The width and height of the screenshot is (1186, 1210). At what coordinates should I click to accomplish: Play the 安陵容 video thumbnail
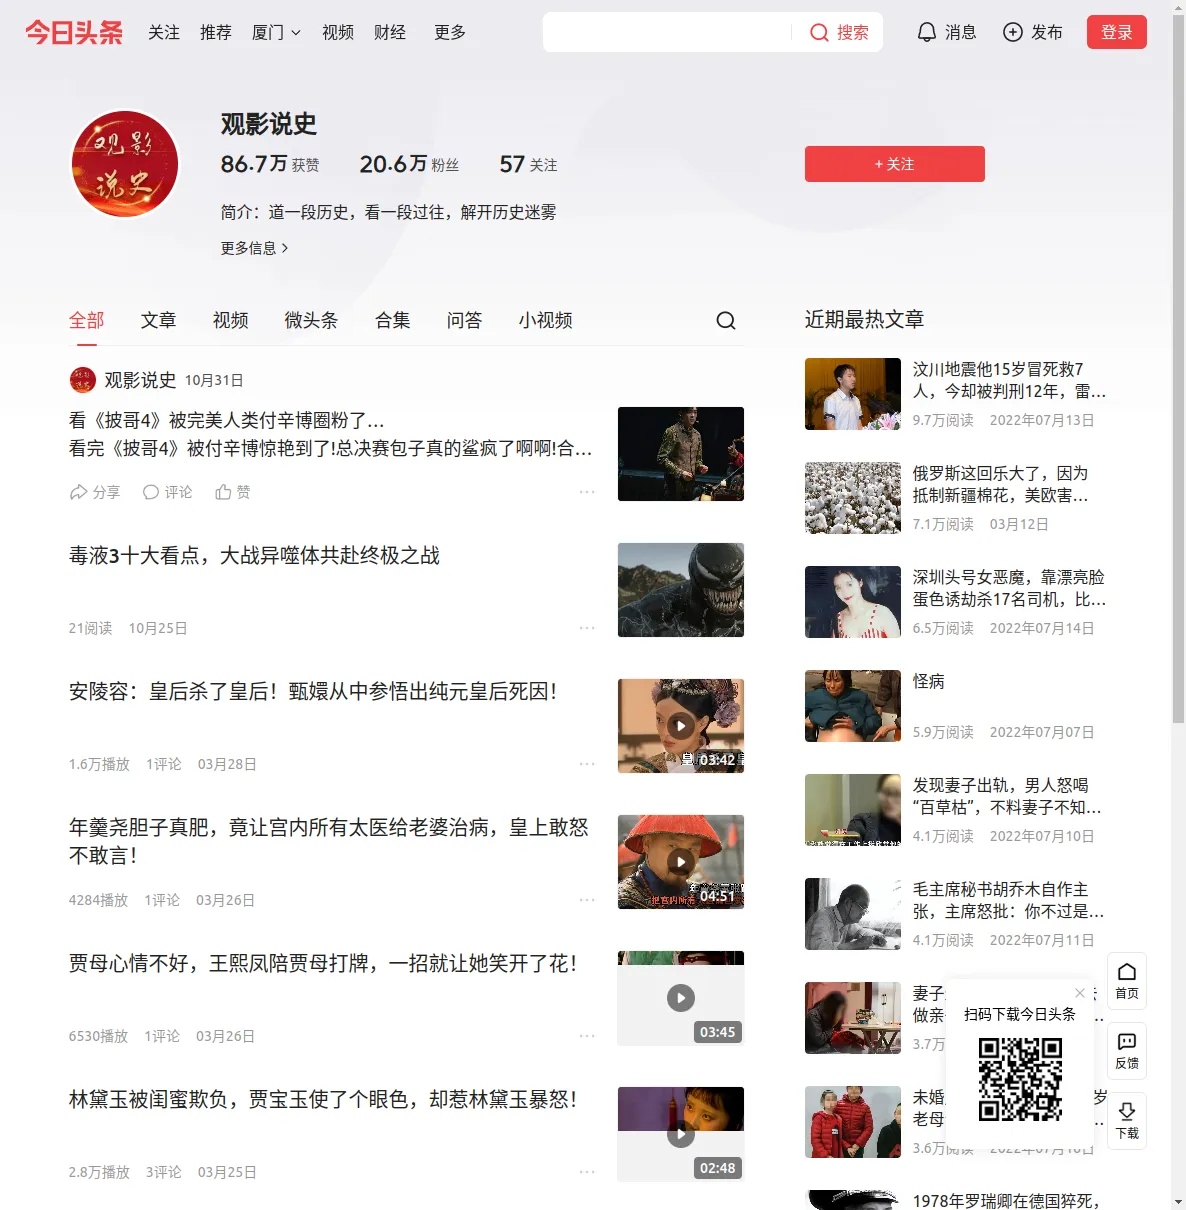point(681,726)
